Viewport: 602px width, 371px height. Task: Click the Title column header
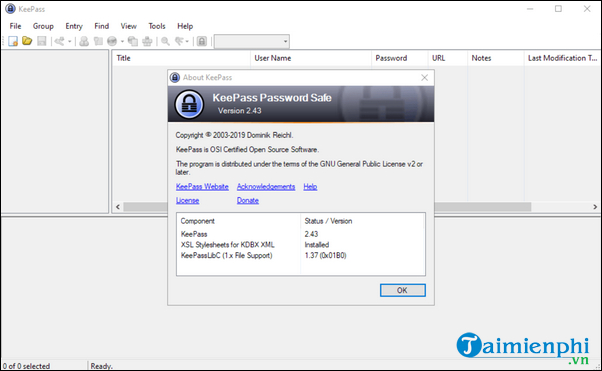point(181,58)
